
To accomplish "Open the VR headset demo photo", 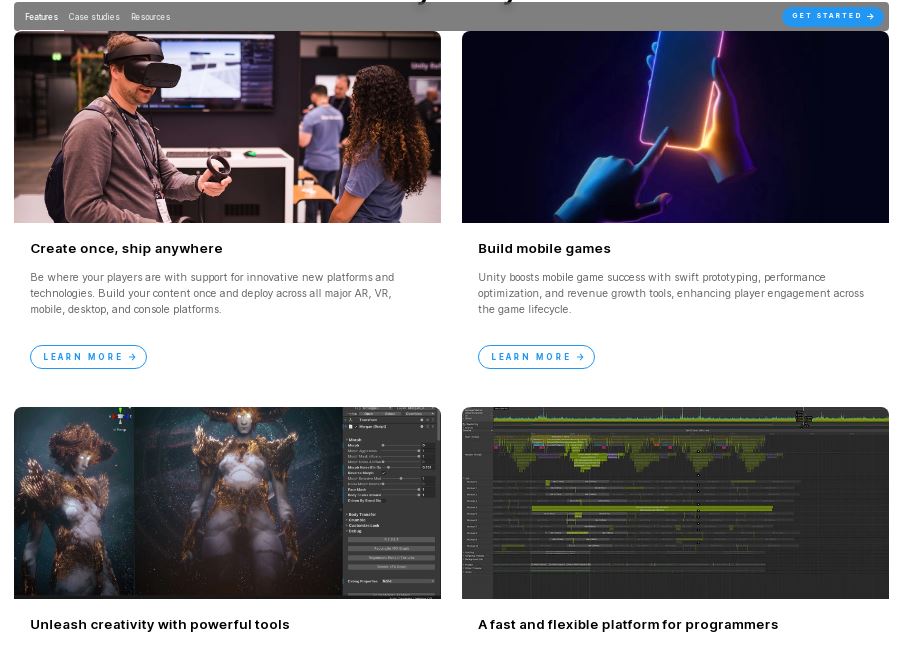I will [227, 127].
